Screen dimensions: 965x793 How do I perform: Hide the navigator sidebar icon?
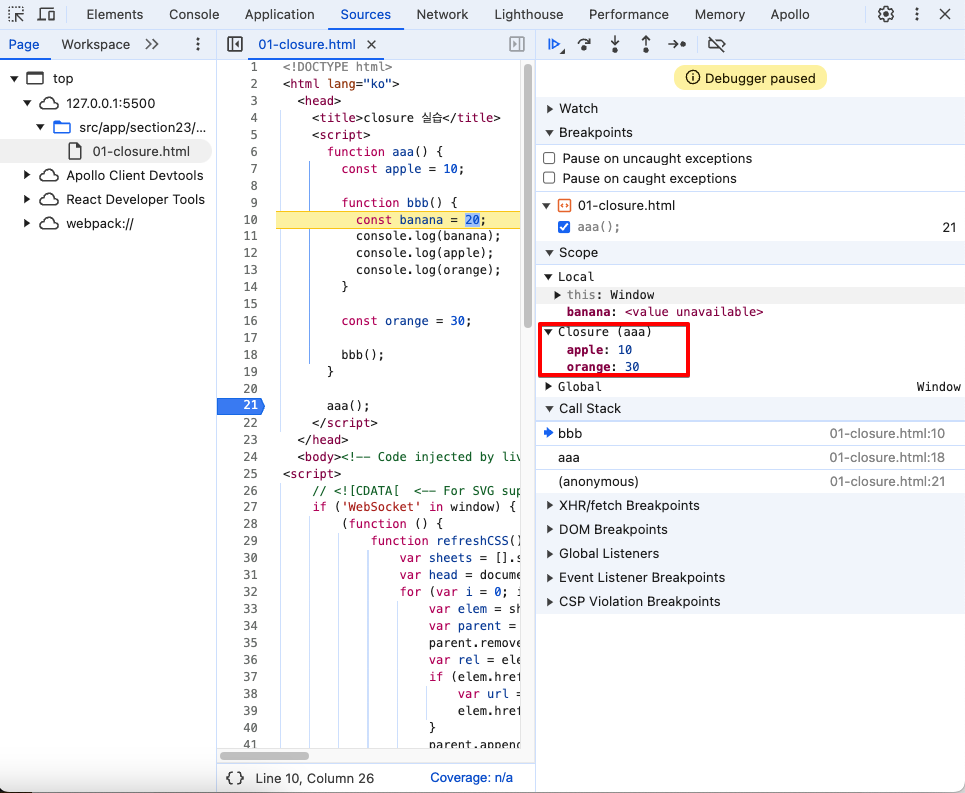pos(234,44)
